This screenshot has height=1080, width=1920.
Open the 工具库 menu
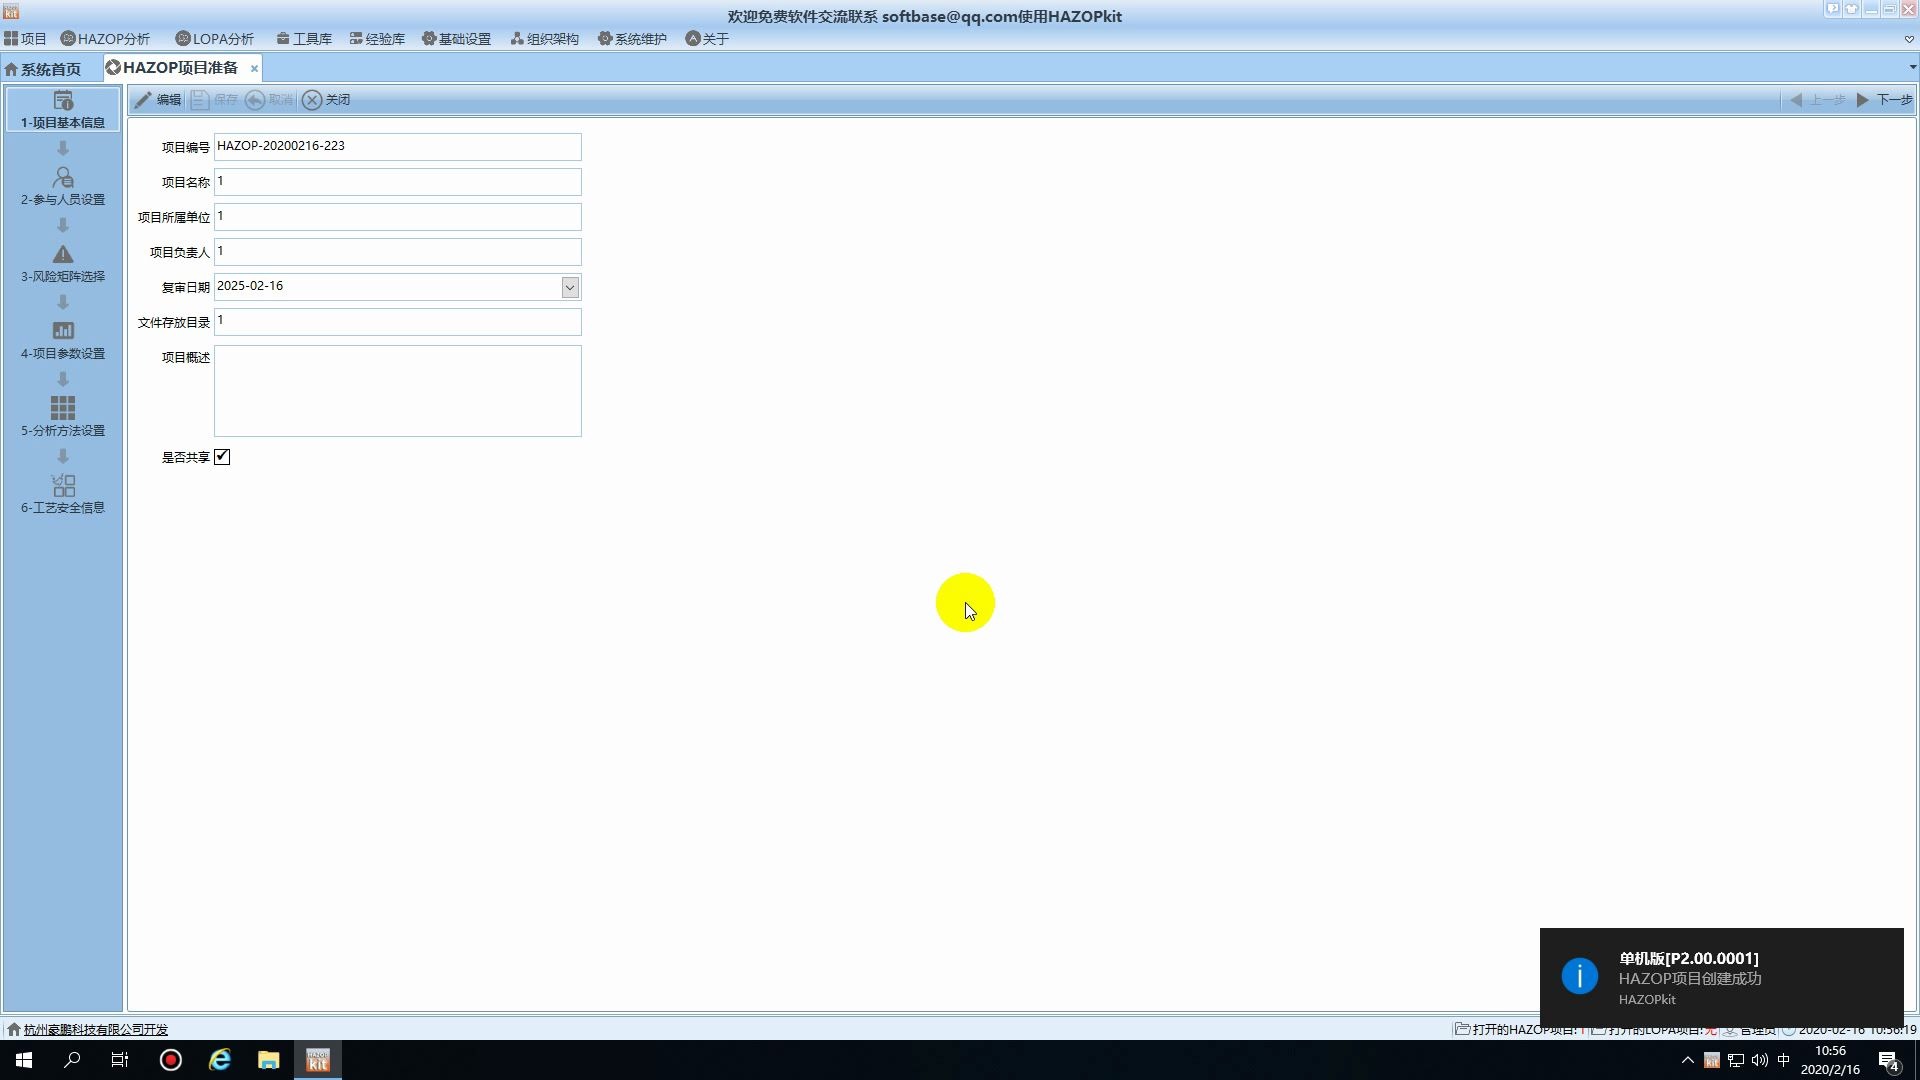tap(304, 39)
